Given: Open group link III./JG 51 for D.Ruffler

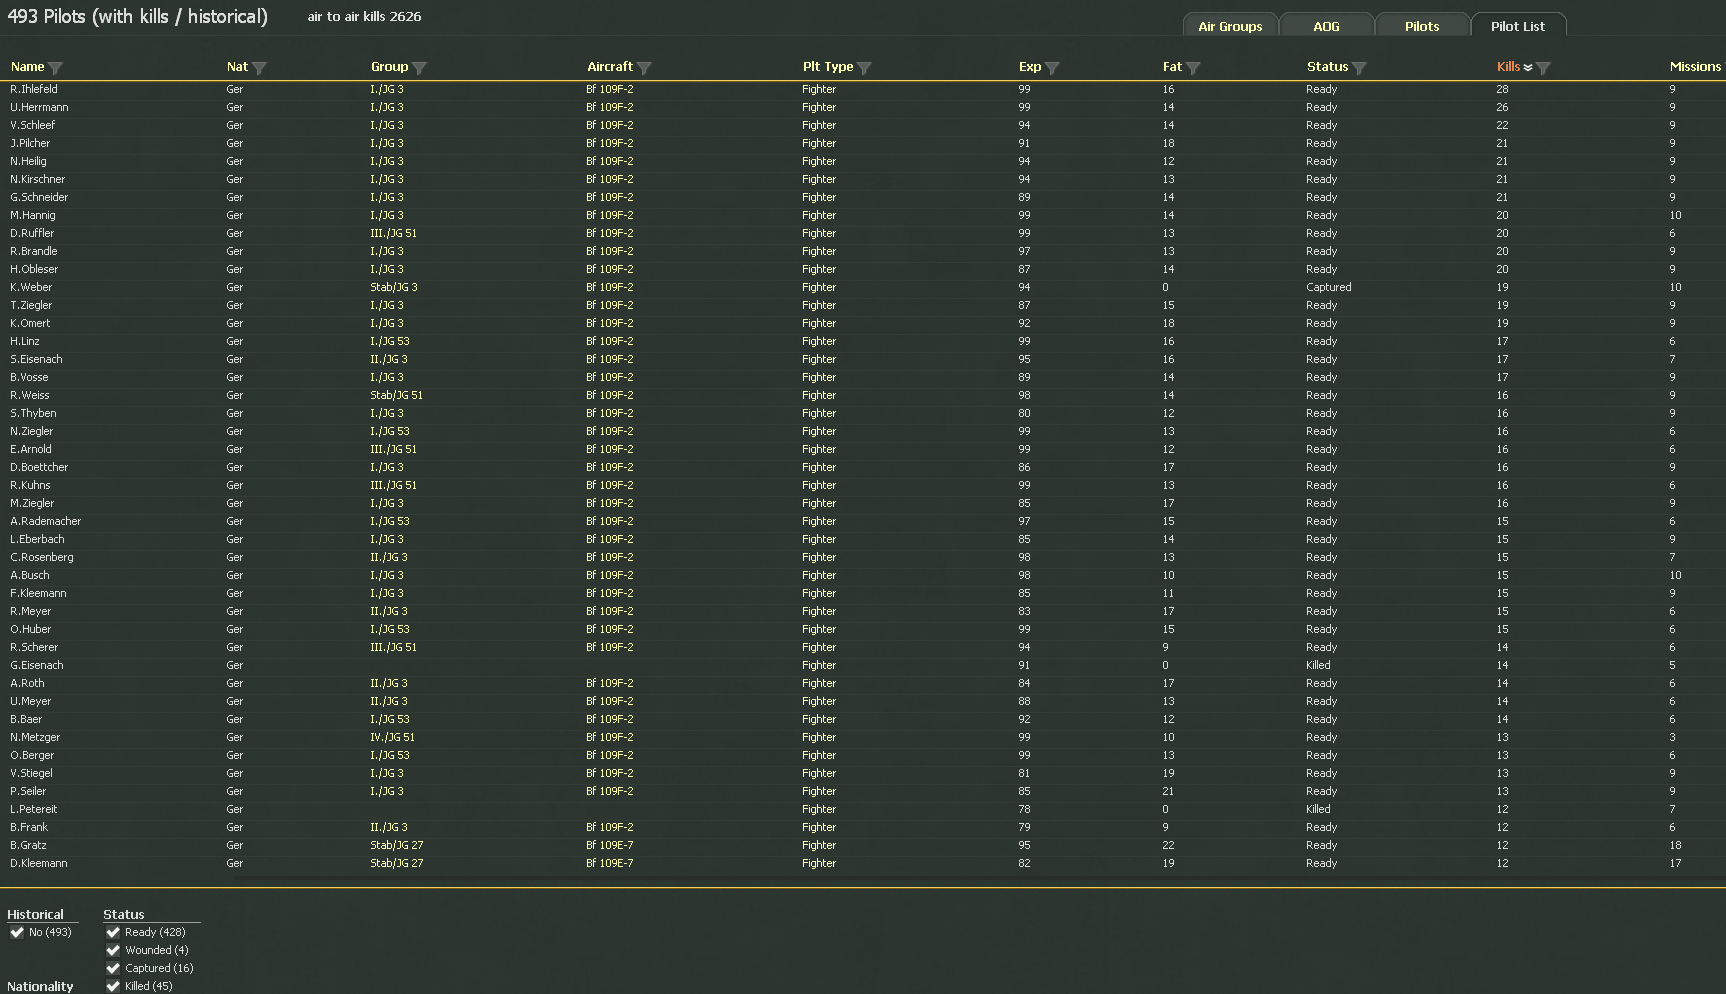Looking at the screenshot, I should [x=393, y=233].
